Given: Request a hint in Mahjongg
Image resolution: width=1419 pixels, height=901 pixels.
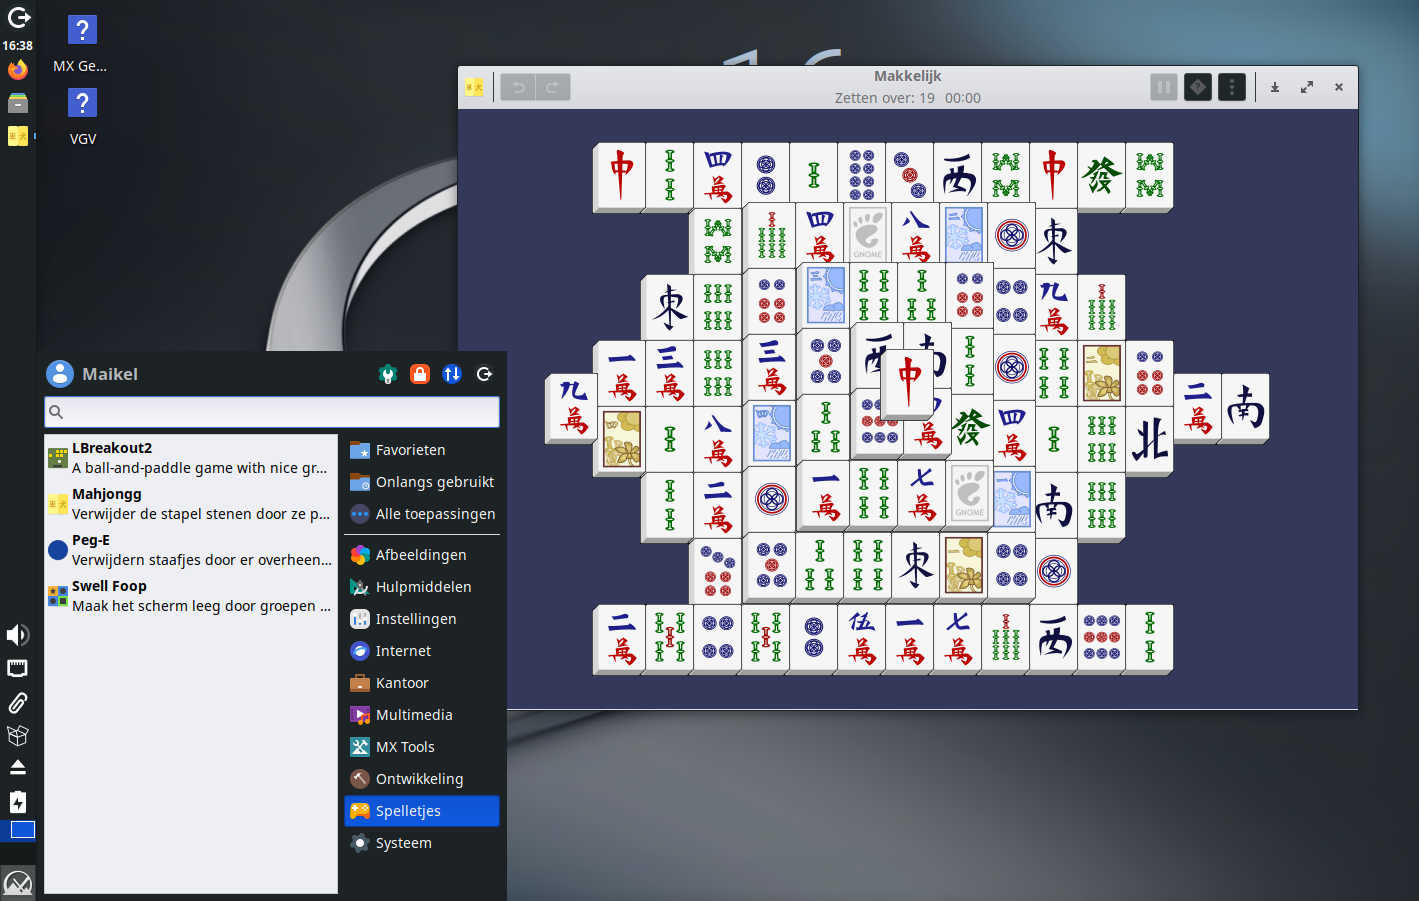Looking at the screenshot, I should coord(1197,87).
